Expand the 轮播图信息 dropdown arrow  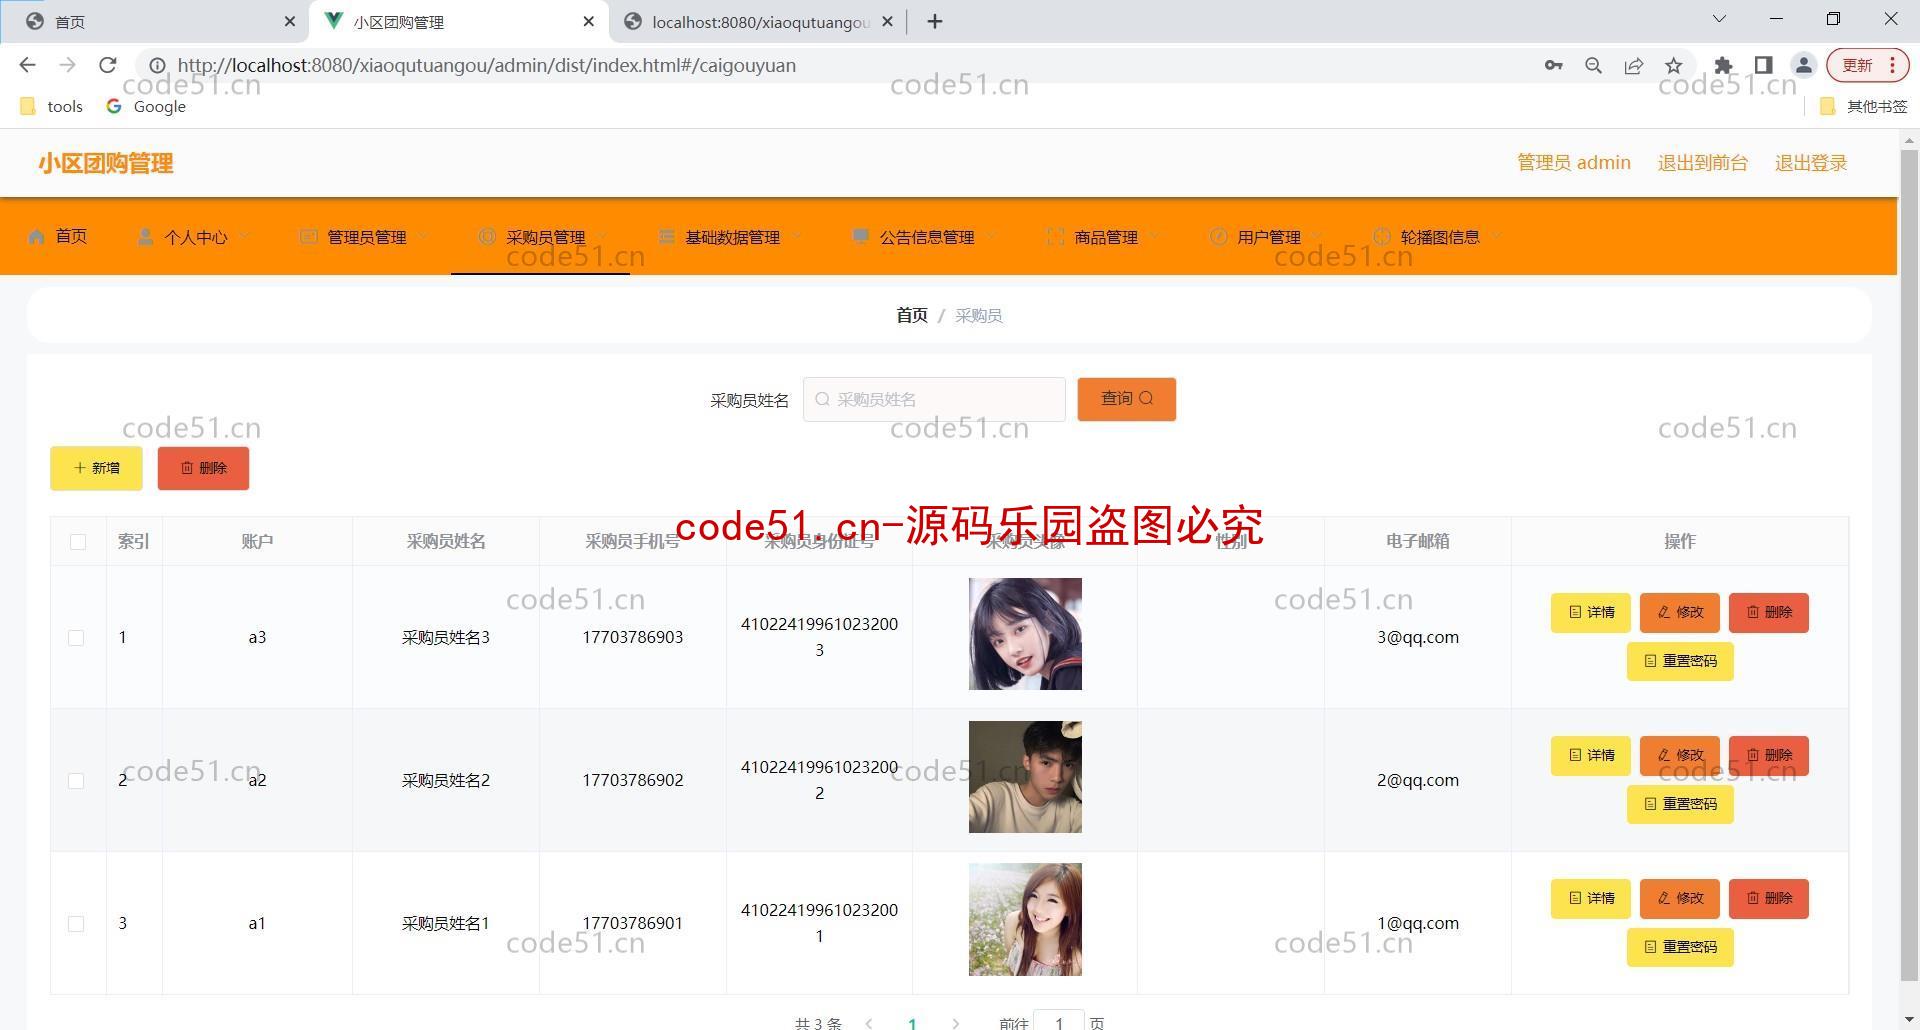[x=1497, y=237]
